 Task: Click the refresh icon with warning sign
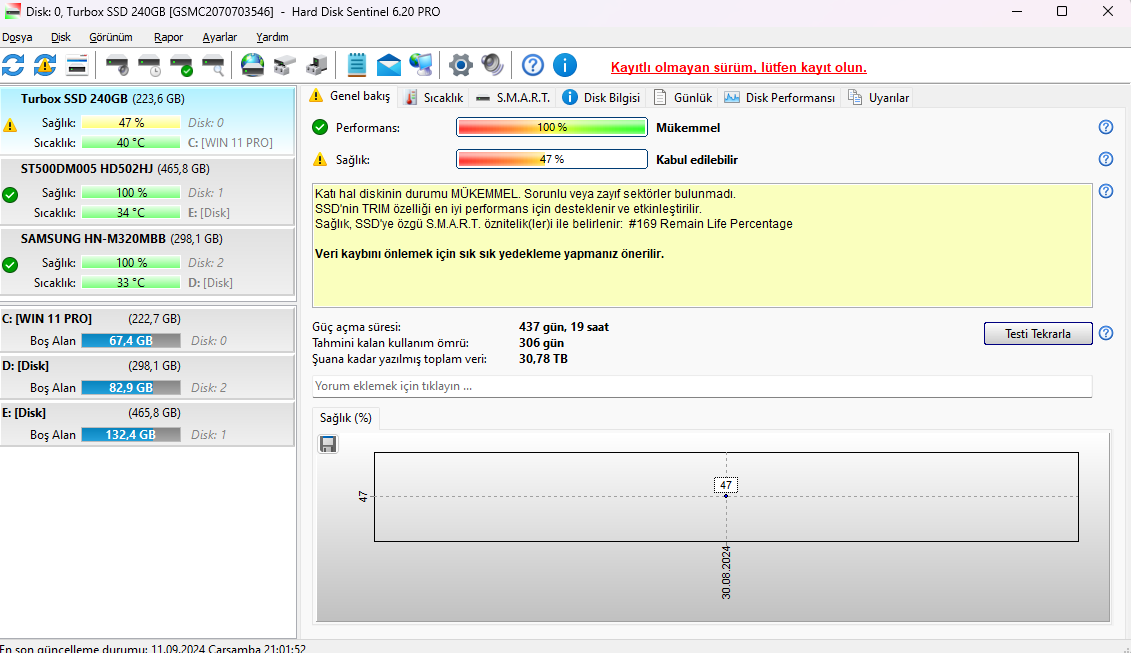pyautogui.click(x=45, y=65)
